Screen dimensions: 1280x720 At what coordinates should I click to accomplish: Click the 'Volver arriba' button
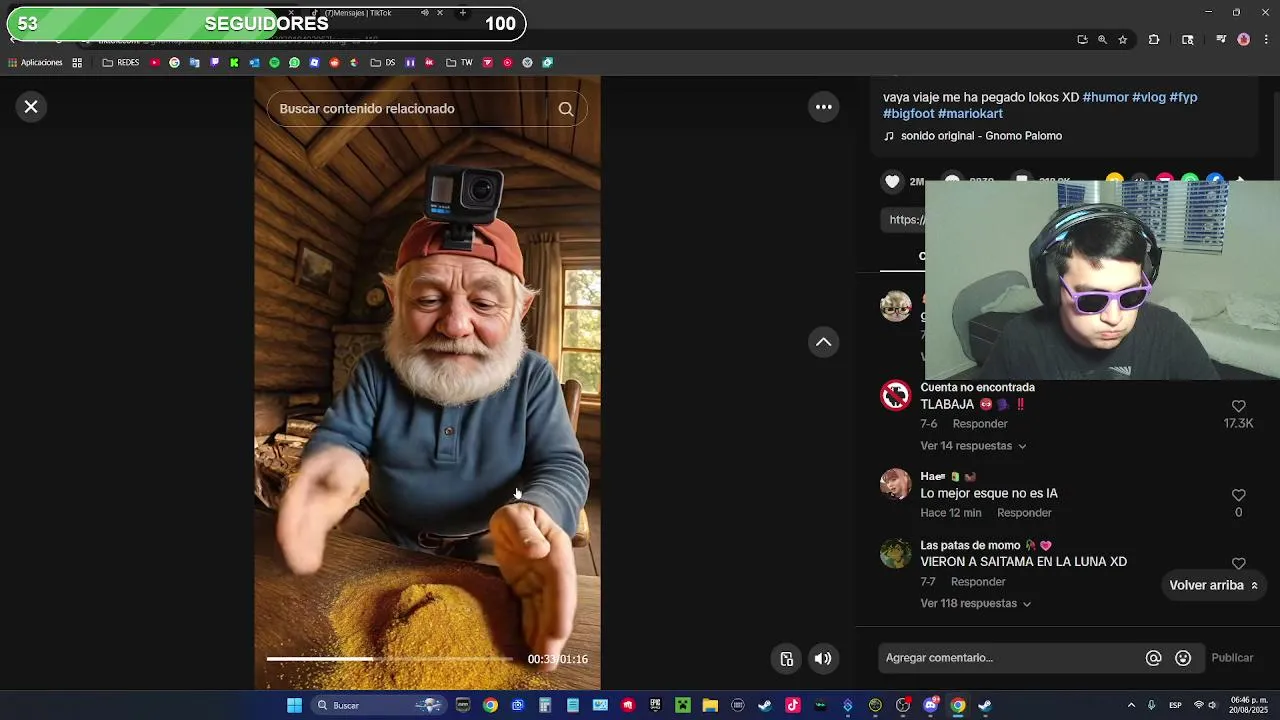(x=1214, y=585)
